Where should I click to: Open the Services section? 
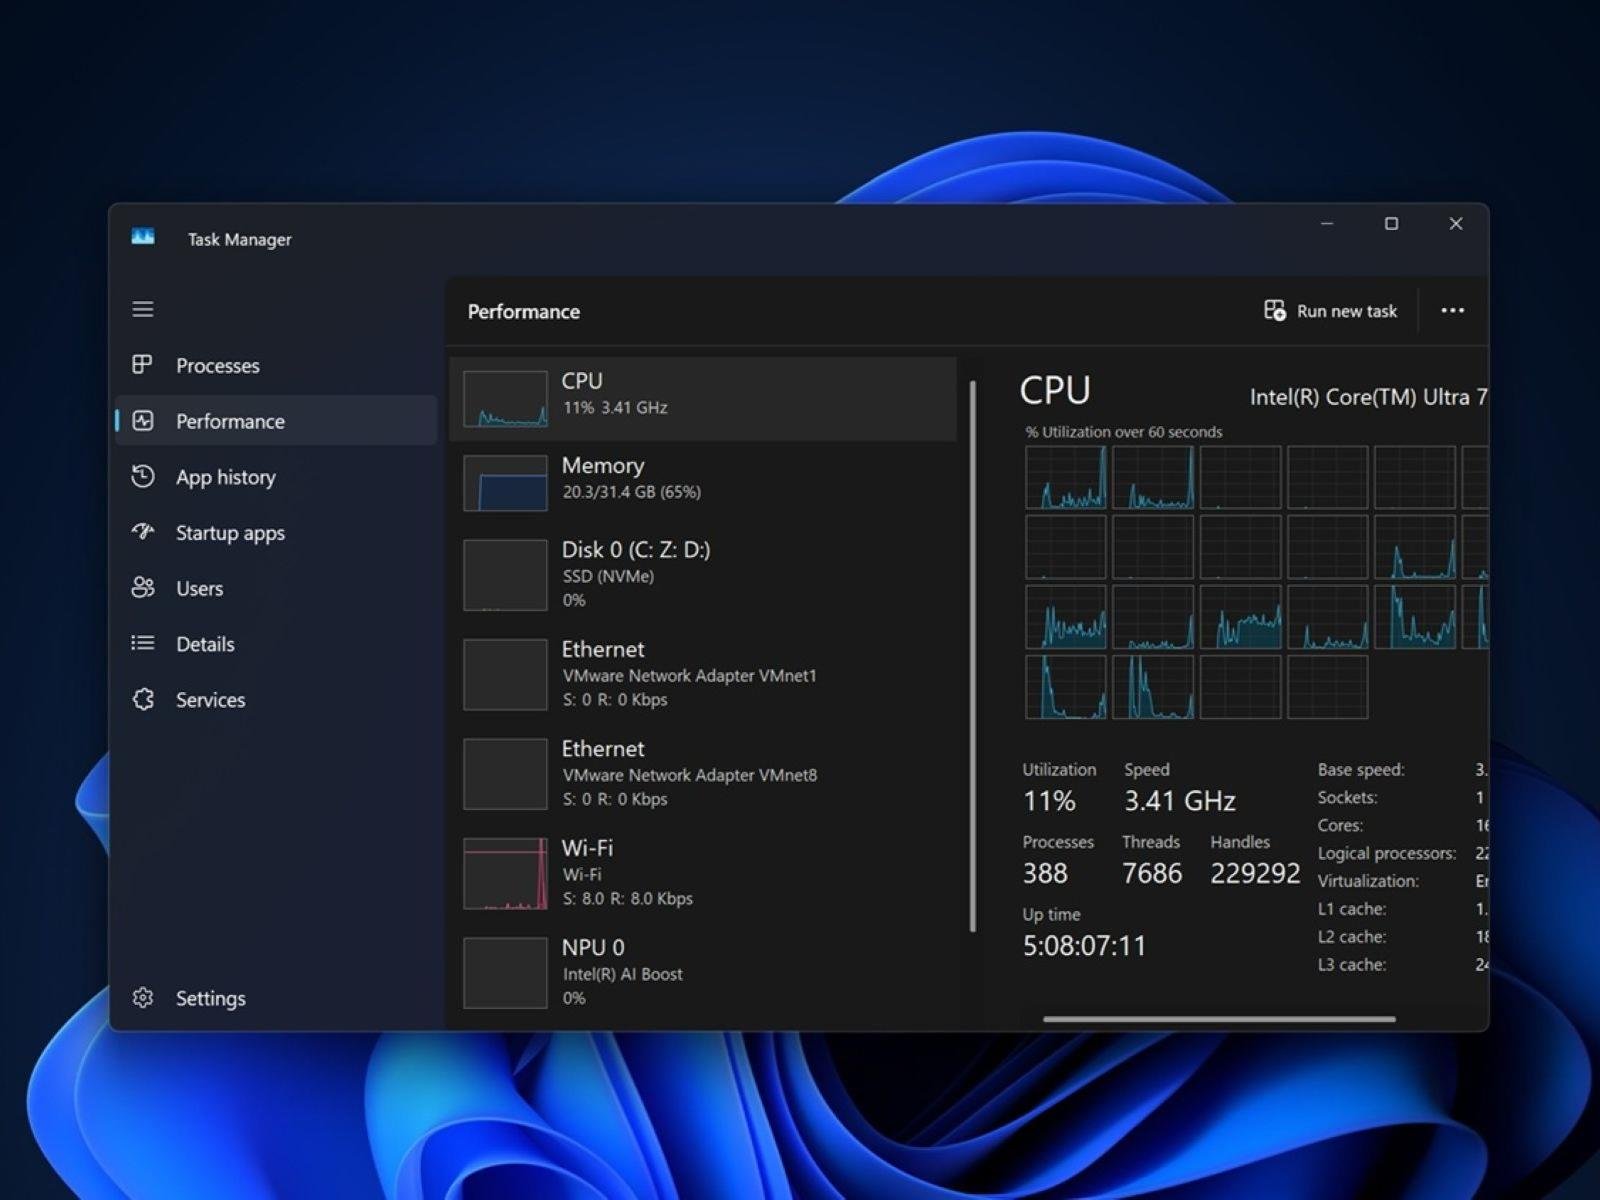210,699
